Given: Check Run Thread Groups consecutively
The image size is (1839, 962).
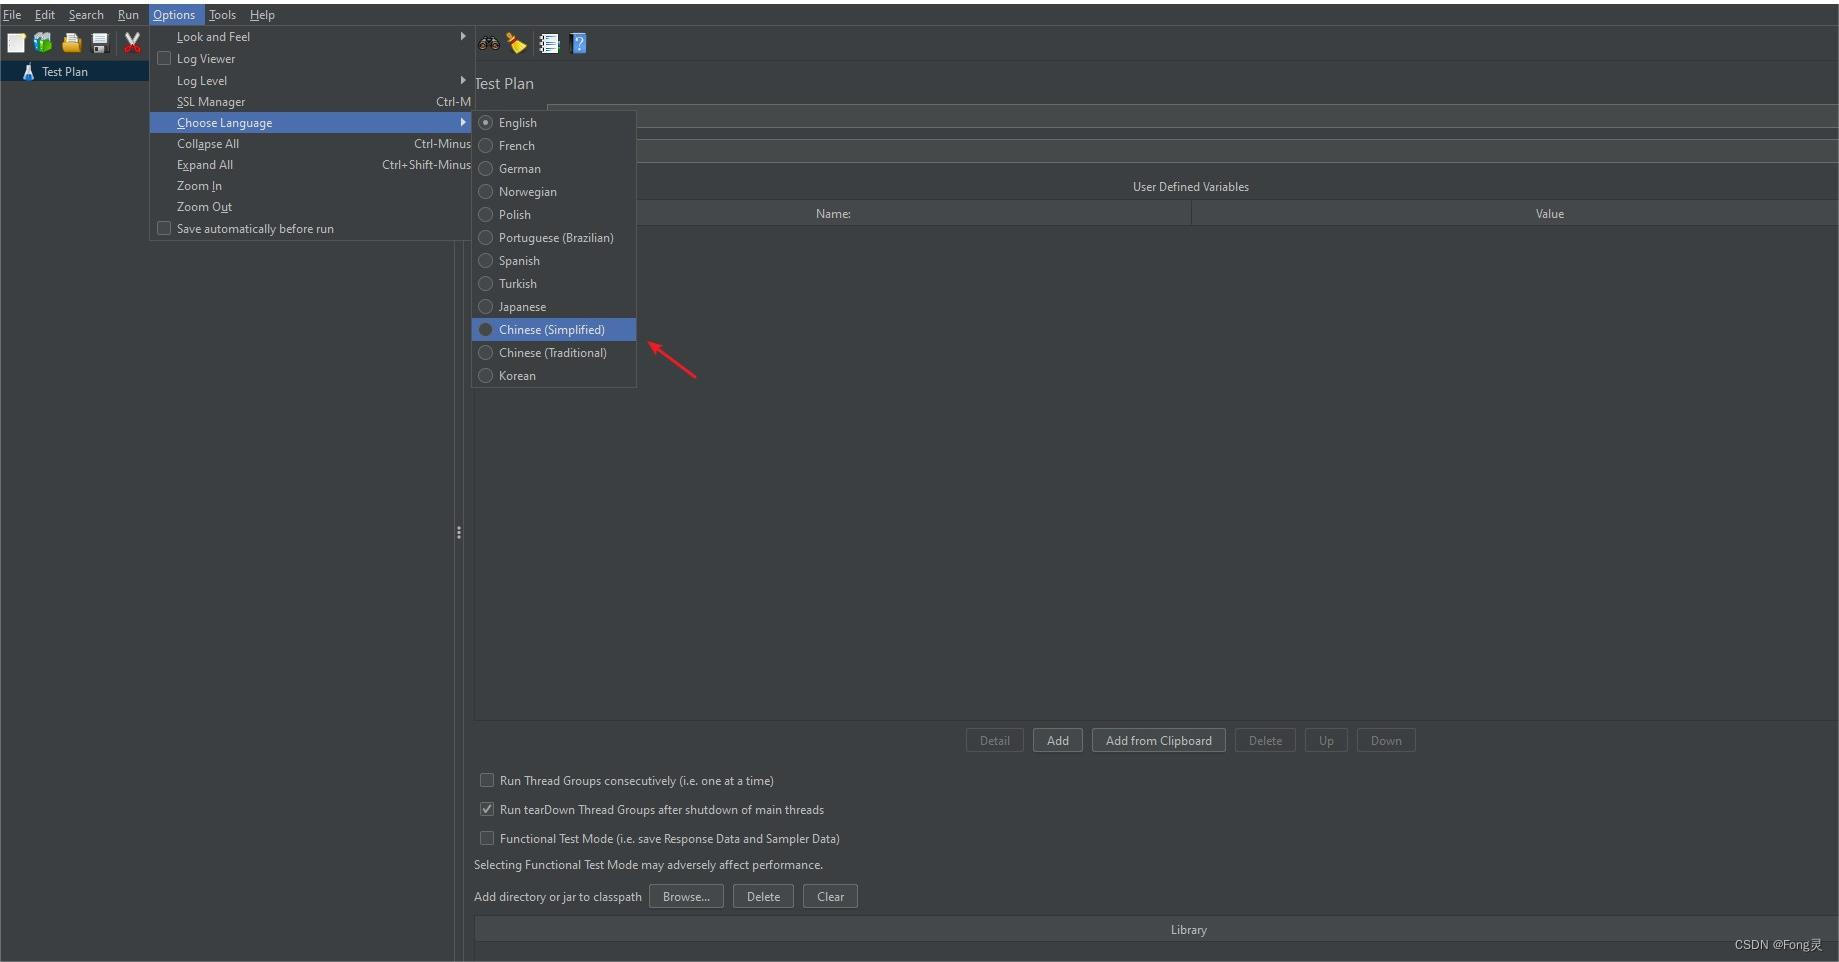Looking at the screenshot, I should 487,780.
